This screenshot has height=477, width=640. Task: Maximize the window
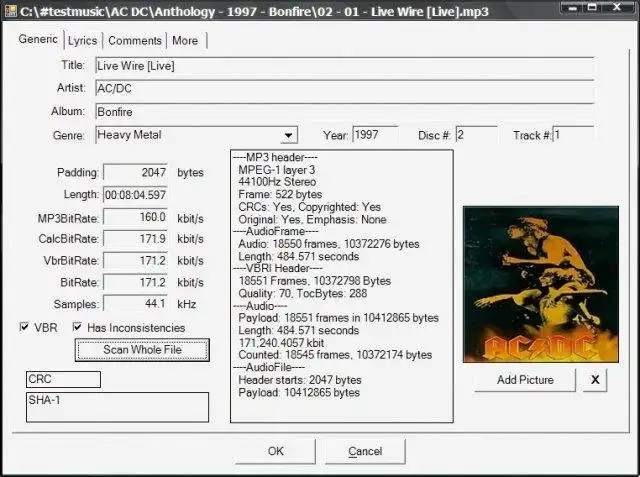click(x=592, y=7)
